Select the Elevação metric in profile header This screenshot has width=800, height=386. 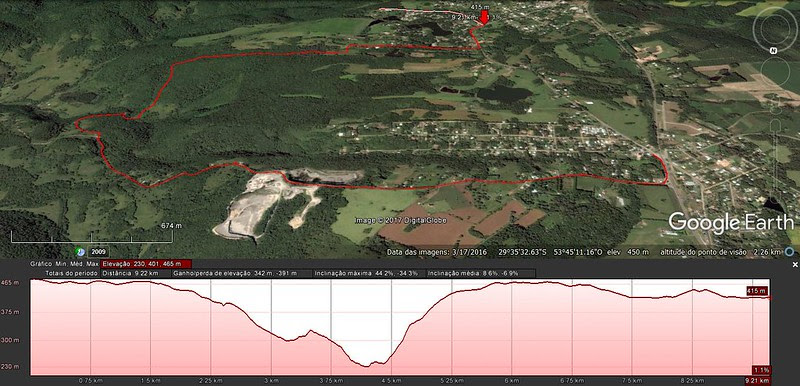coord(146,264)
